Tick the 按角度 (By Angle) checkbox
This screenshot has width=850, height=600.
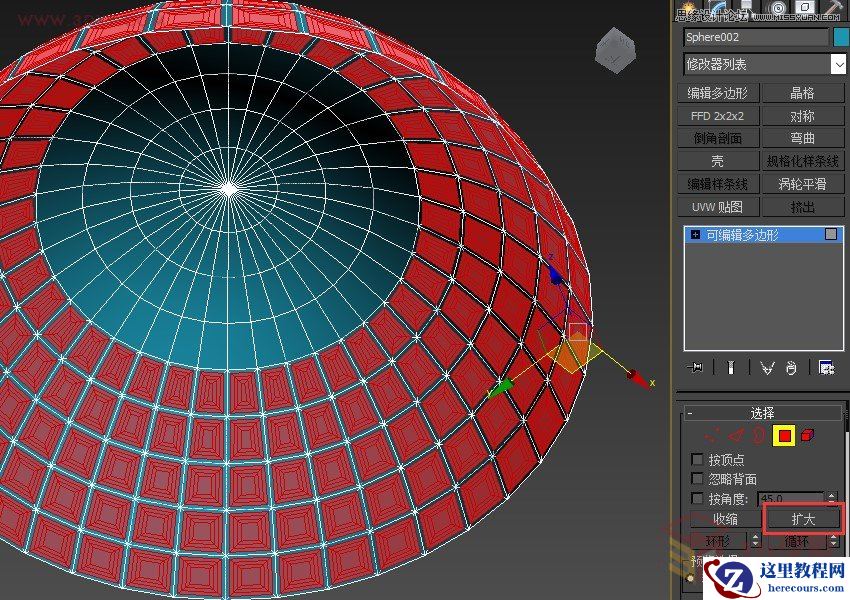pyautogui.click(x=697, y=498)
